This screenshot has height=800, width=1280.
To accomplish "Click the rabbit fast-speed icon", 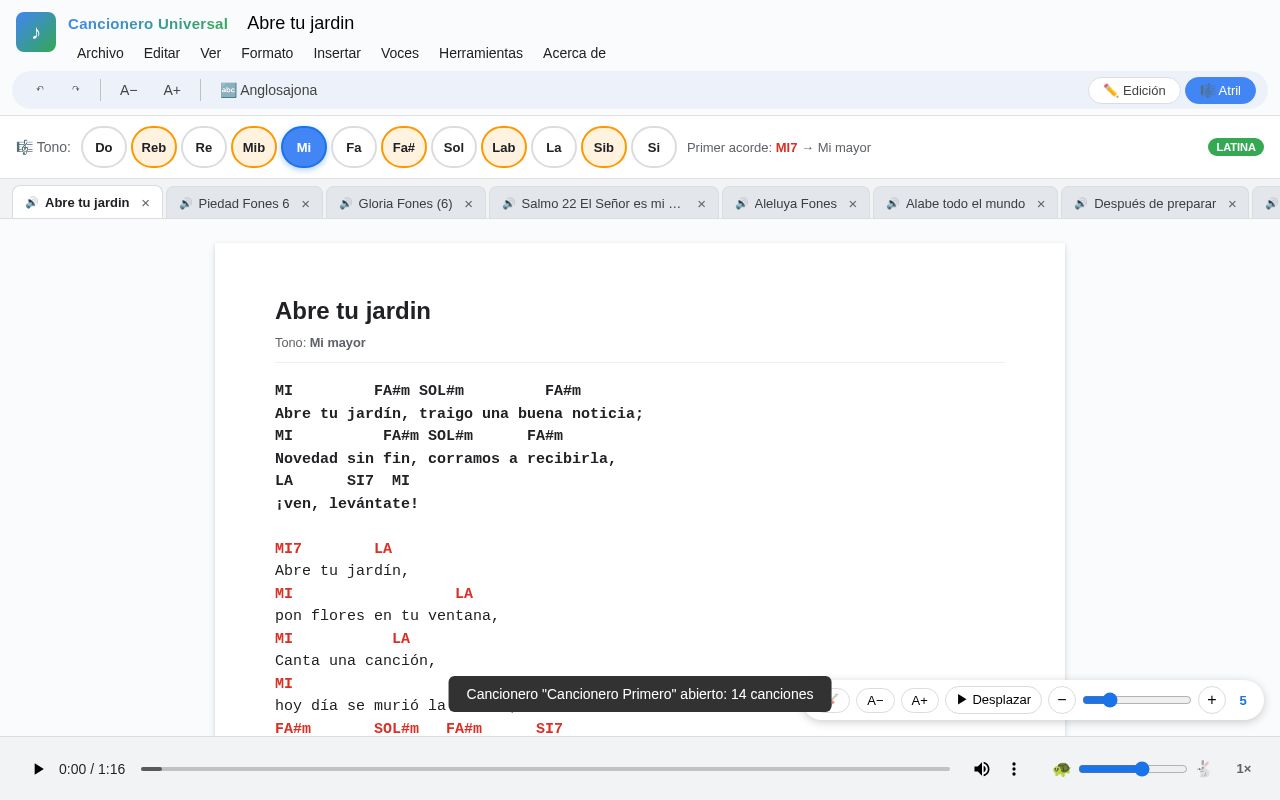I will pyautogui.click(x=1204, y=769).
